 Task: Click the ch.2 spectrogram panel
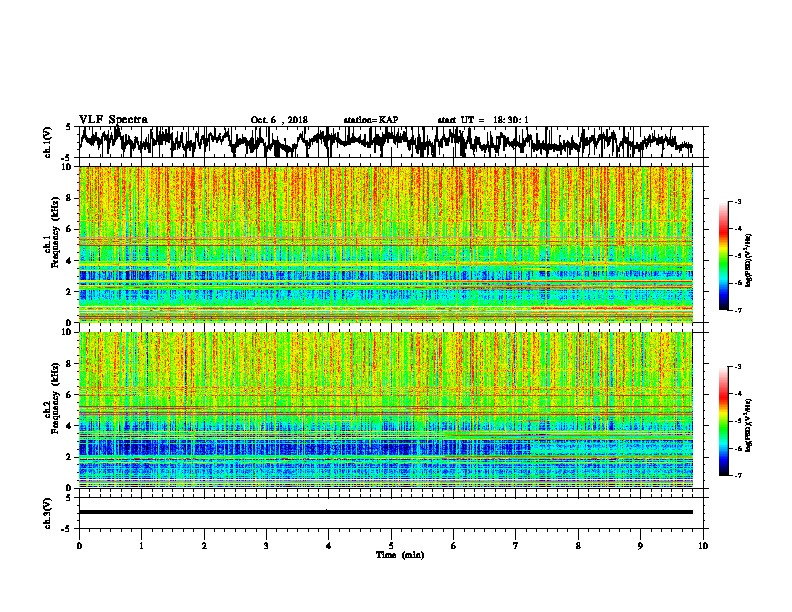coord(386,410)
